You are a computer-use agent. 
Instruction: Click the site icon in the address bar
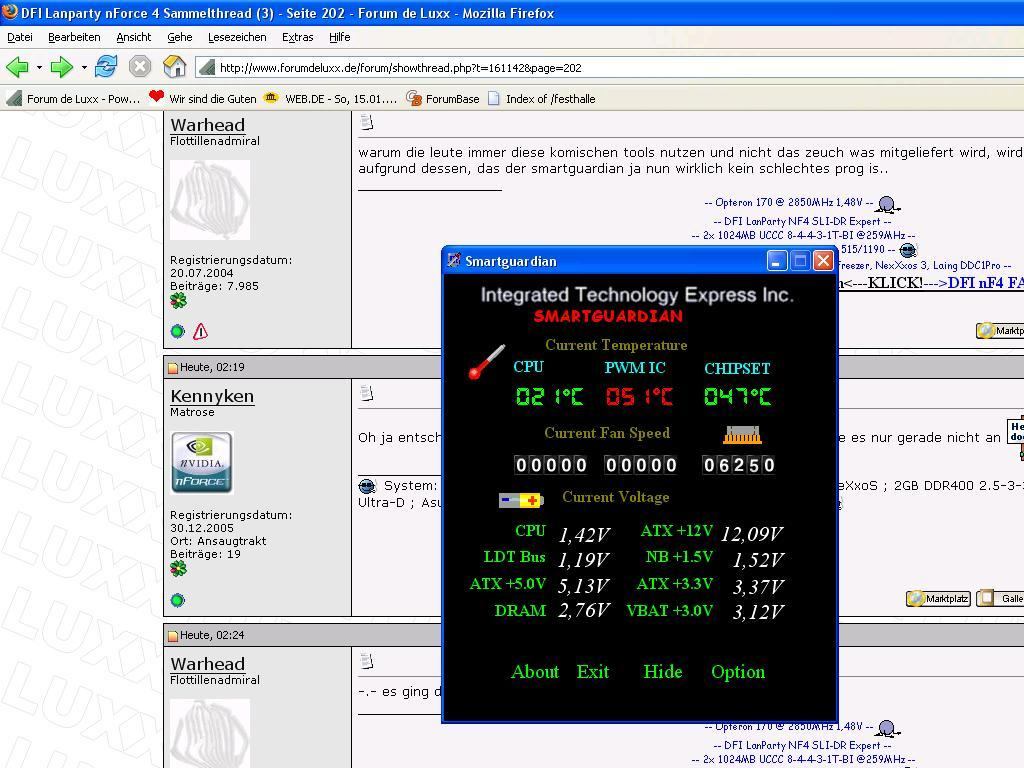206,67
